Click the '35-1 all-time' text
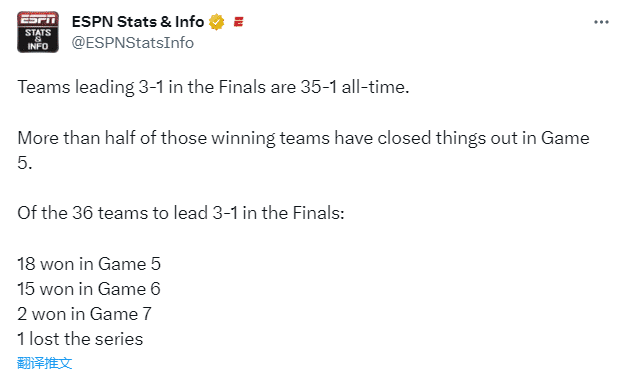 354,87
